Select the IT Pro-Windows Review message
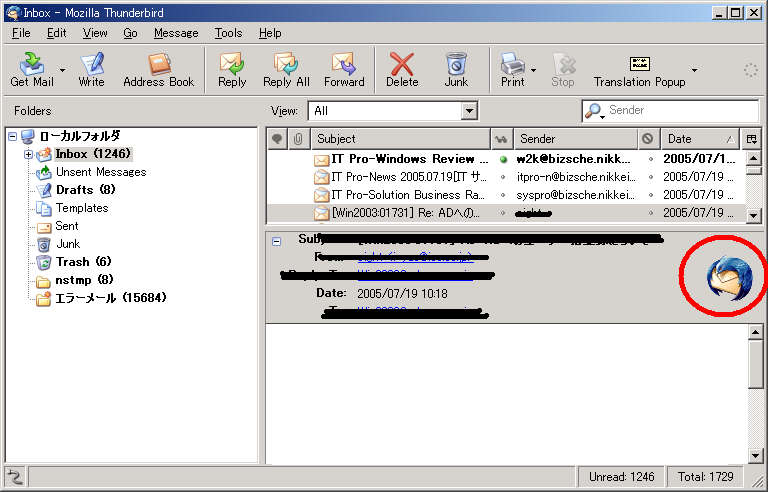 click(505, 159)
